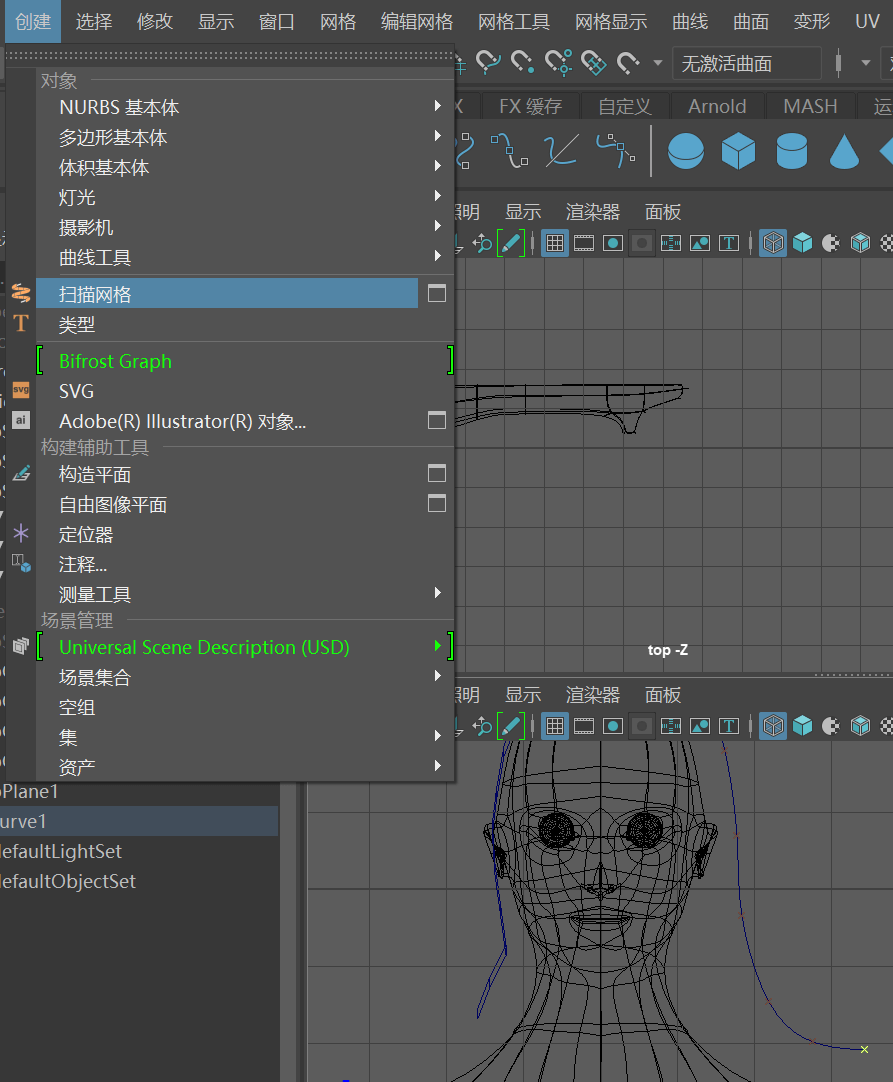The image size is (893, 1082).
Task: Select the pencil curve tool shelf icon
Action: tap(561, 150)
